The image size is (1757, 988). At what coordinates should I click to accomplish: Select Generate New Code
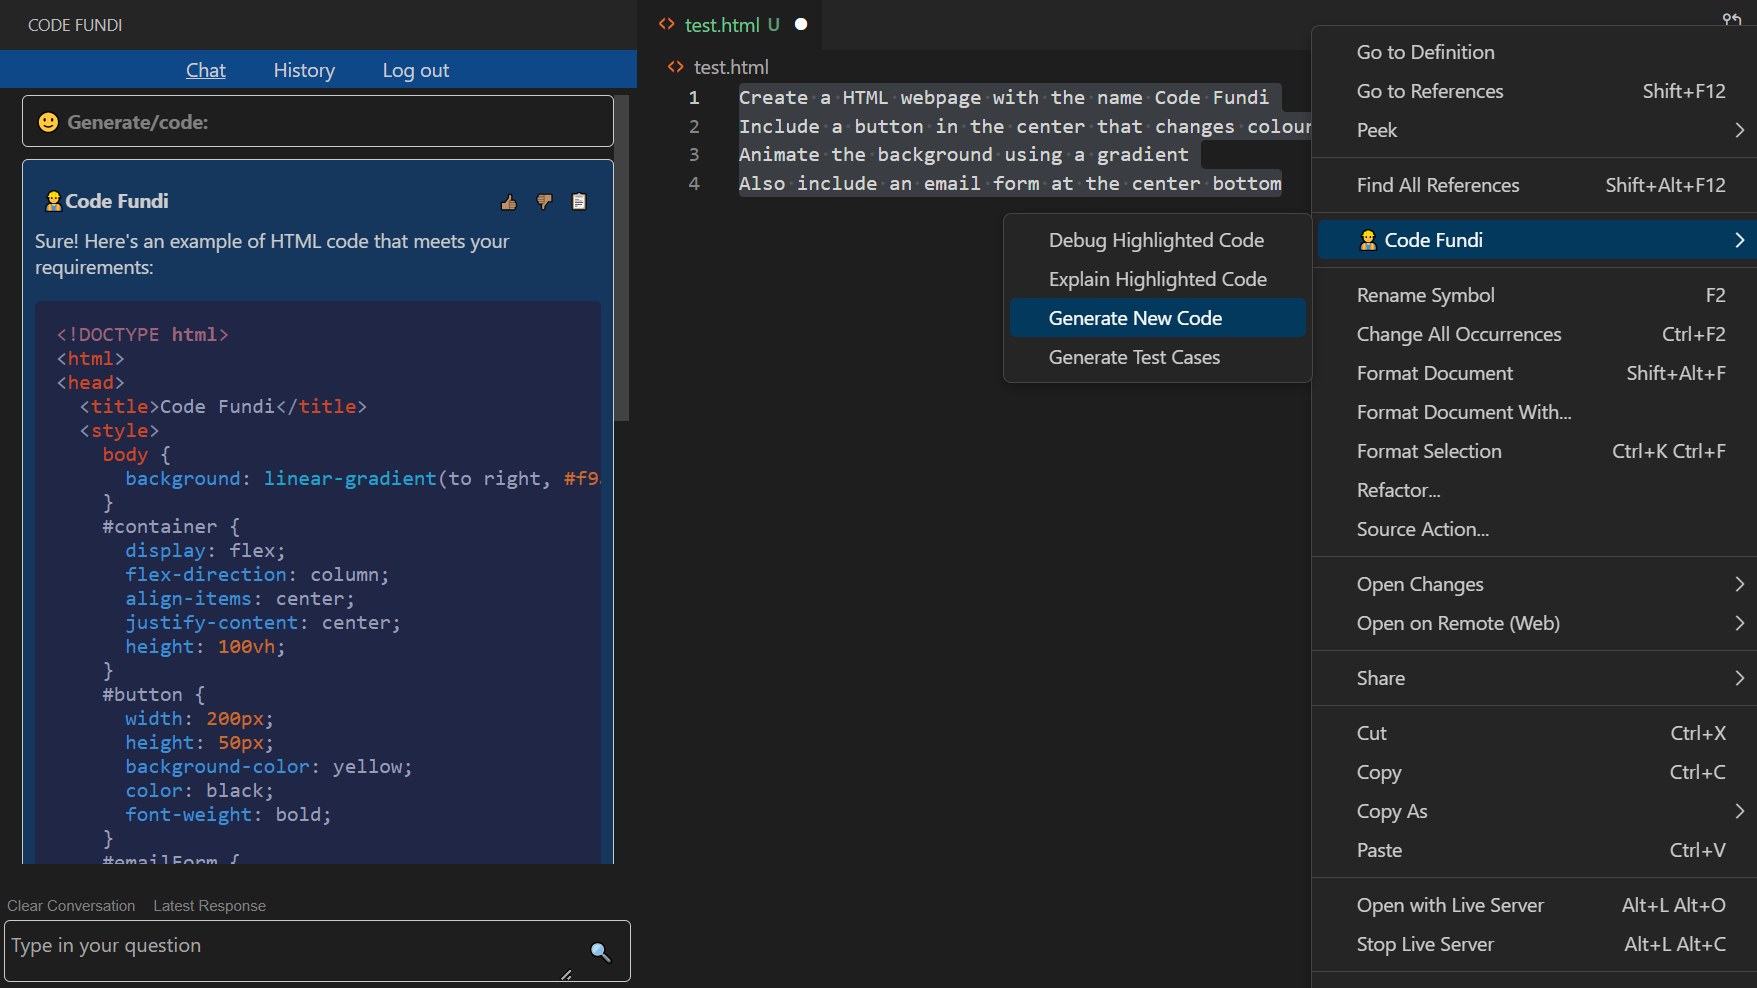(x=1157, y=318)
